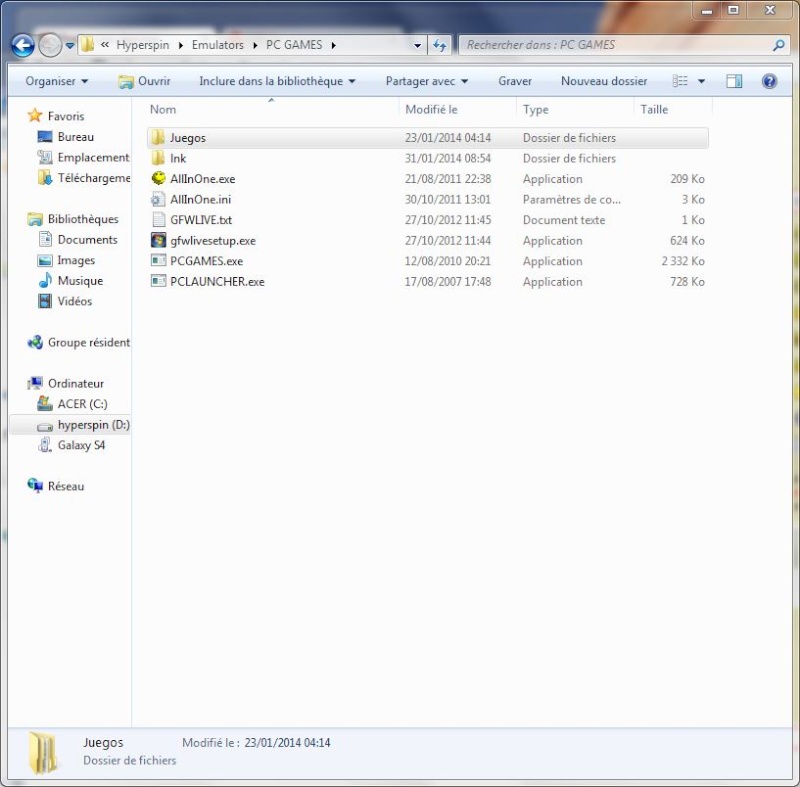Open recent locations dropdown next to Forward
Screen dimensions: 800x787
[70, 45]
